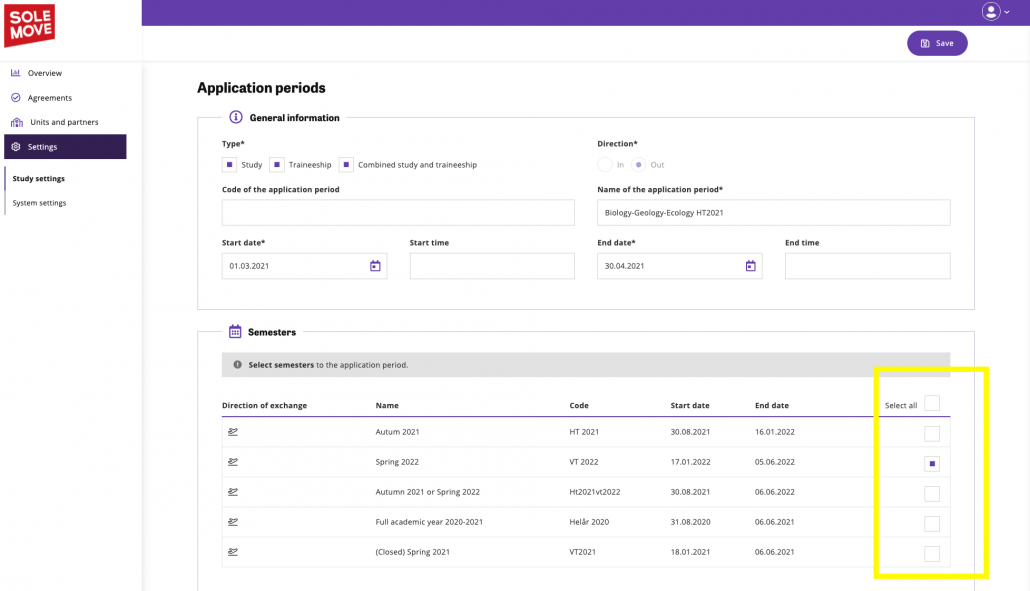Click the Autum 2021 exchange direction icon
Screen dimensions: 1030x591
233,432
